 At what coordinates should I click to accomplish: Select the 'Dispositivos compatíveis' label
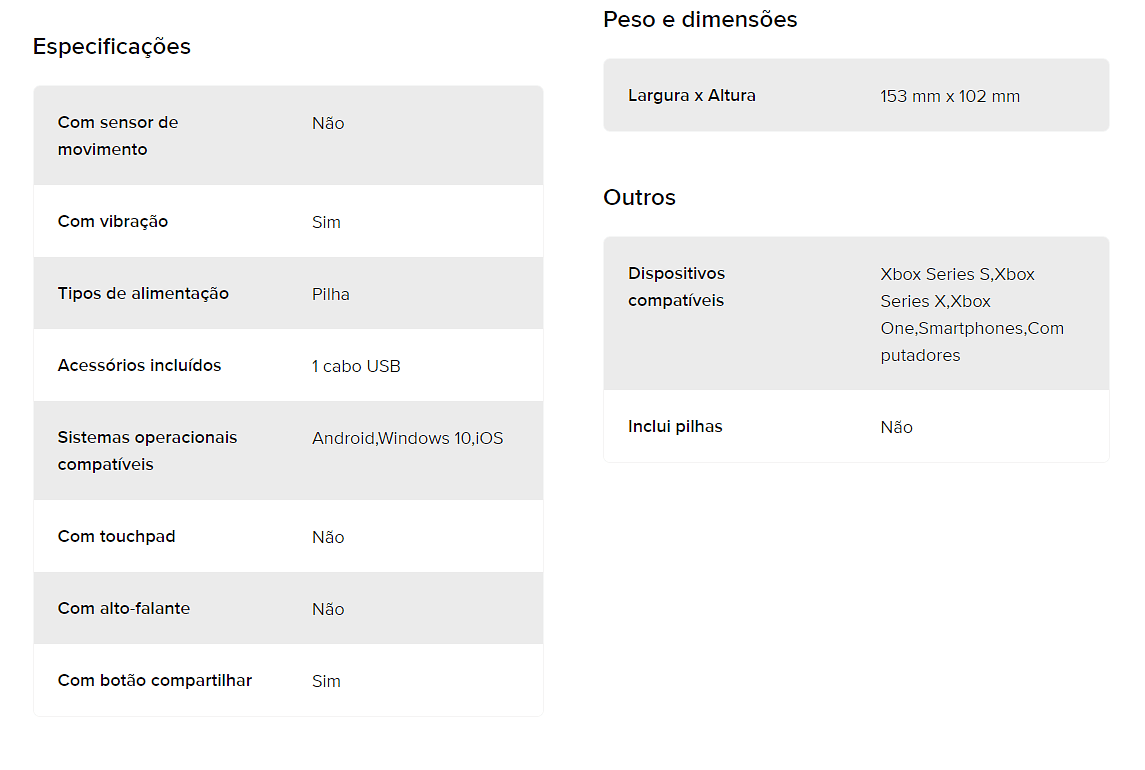677,287
